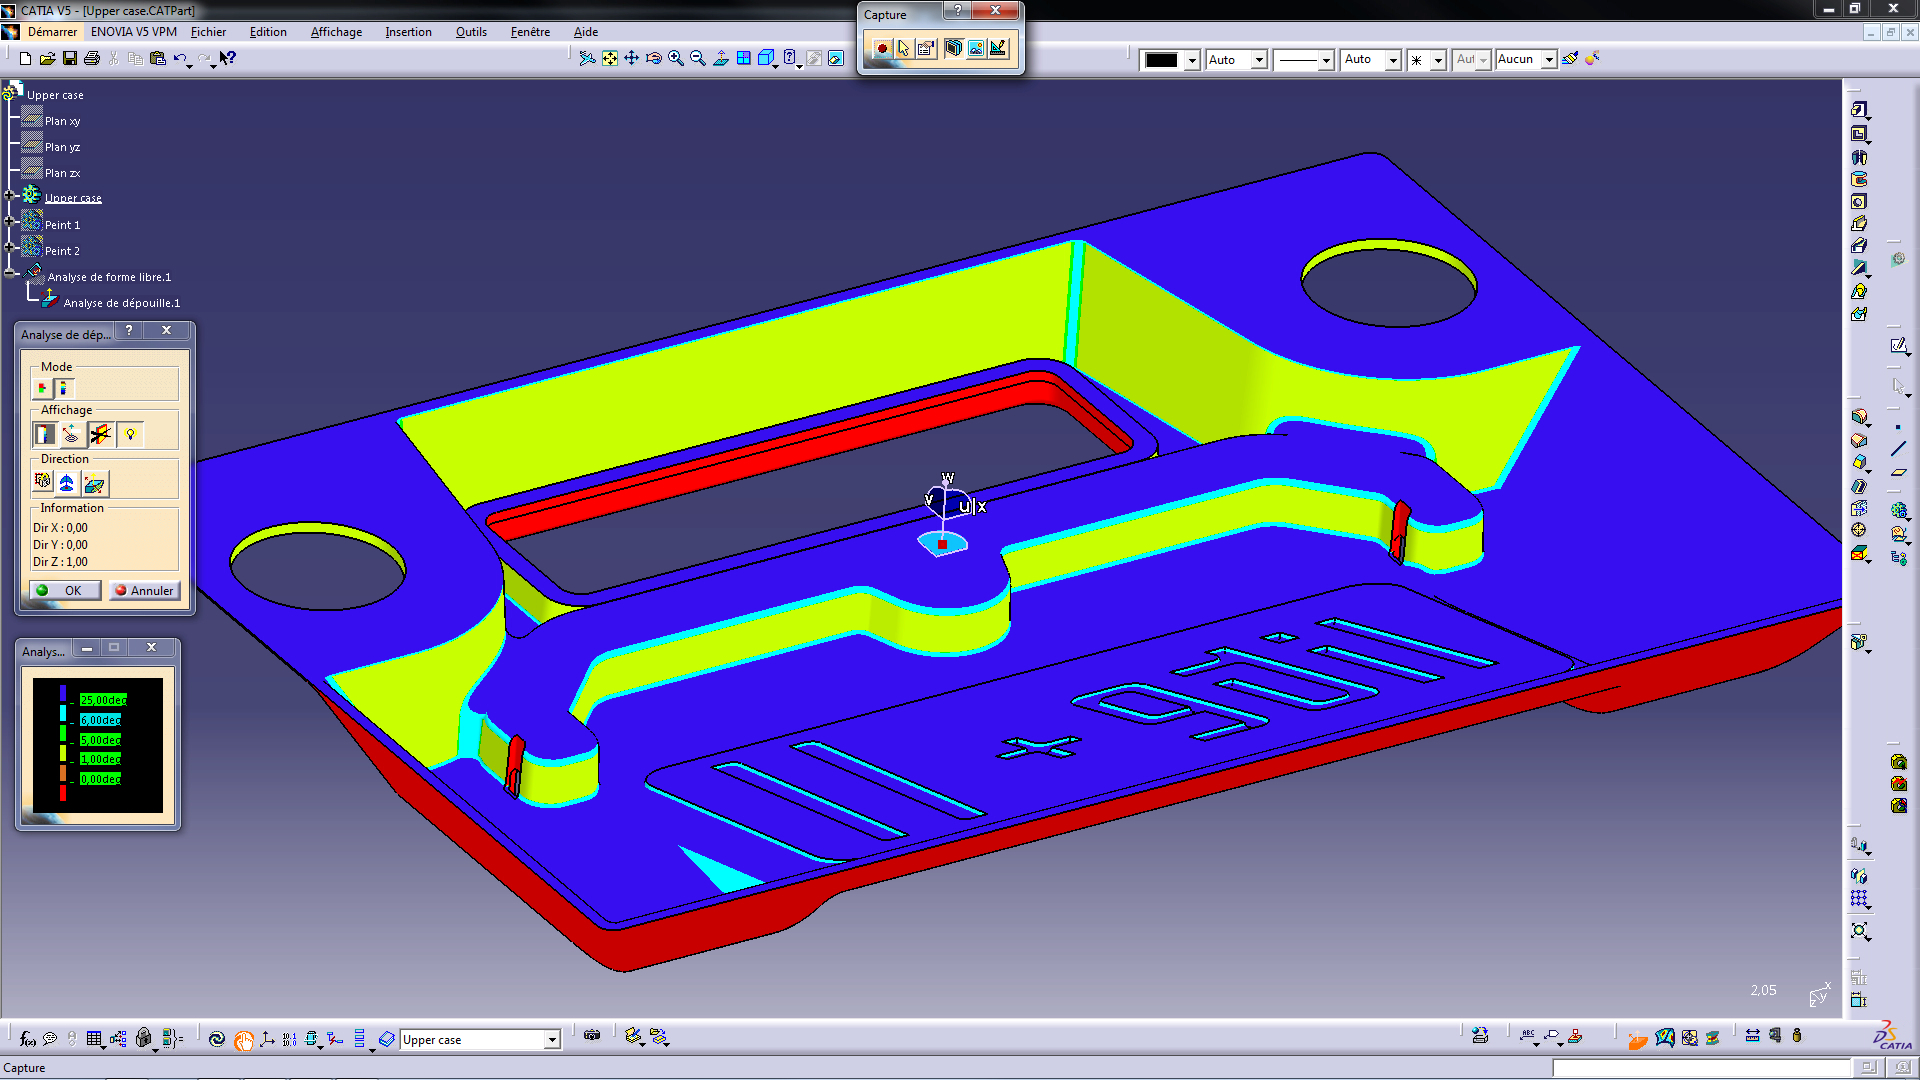
Task: Click OK in draft analysis dialog
Action: click(x=65, y=590)
